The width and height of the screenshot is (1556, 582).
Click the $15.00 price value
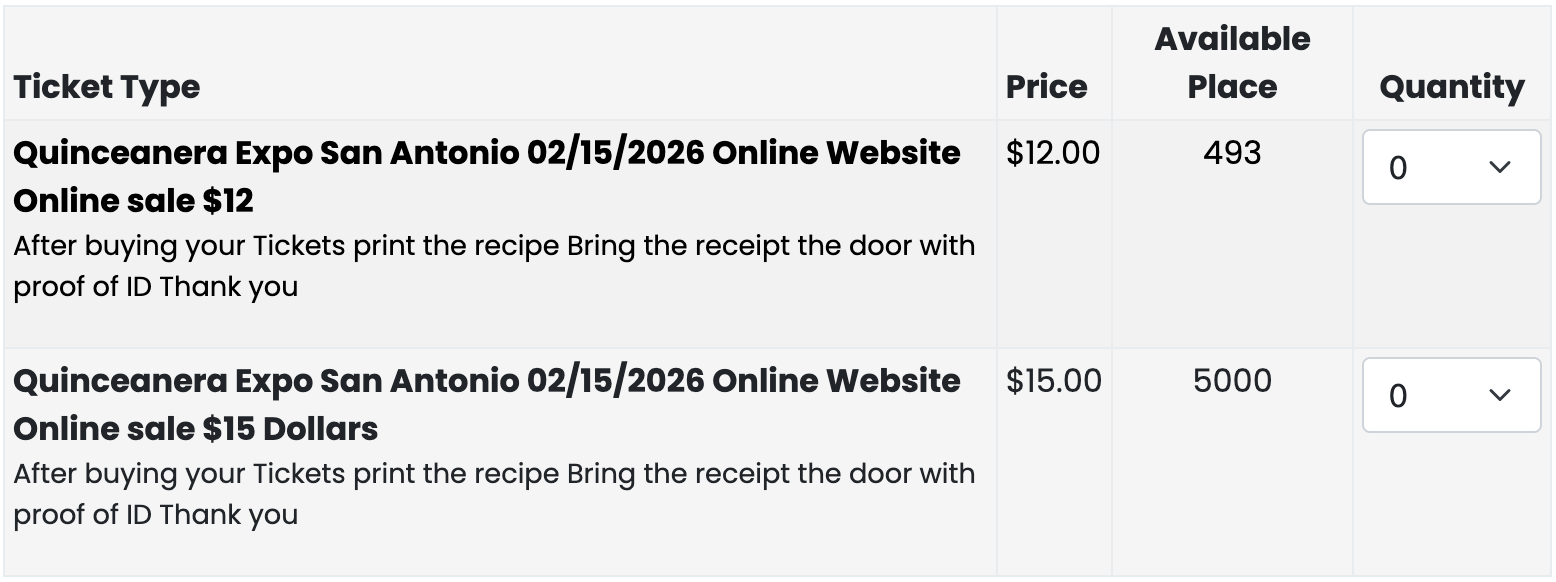(1054, 381)
